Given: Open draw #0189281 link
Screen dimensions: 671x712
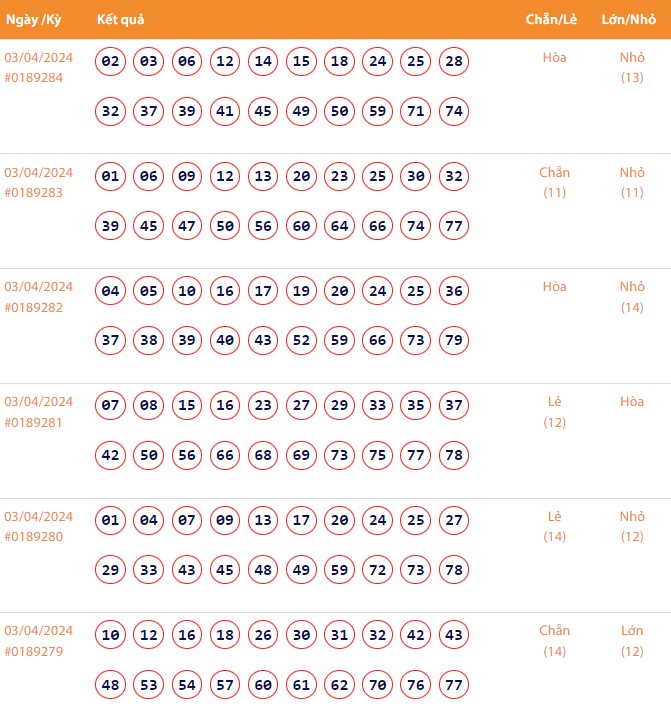Looking at the screenshot, I should 33,422.
